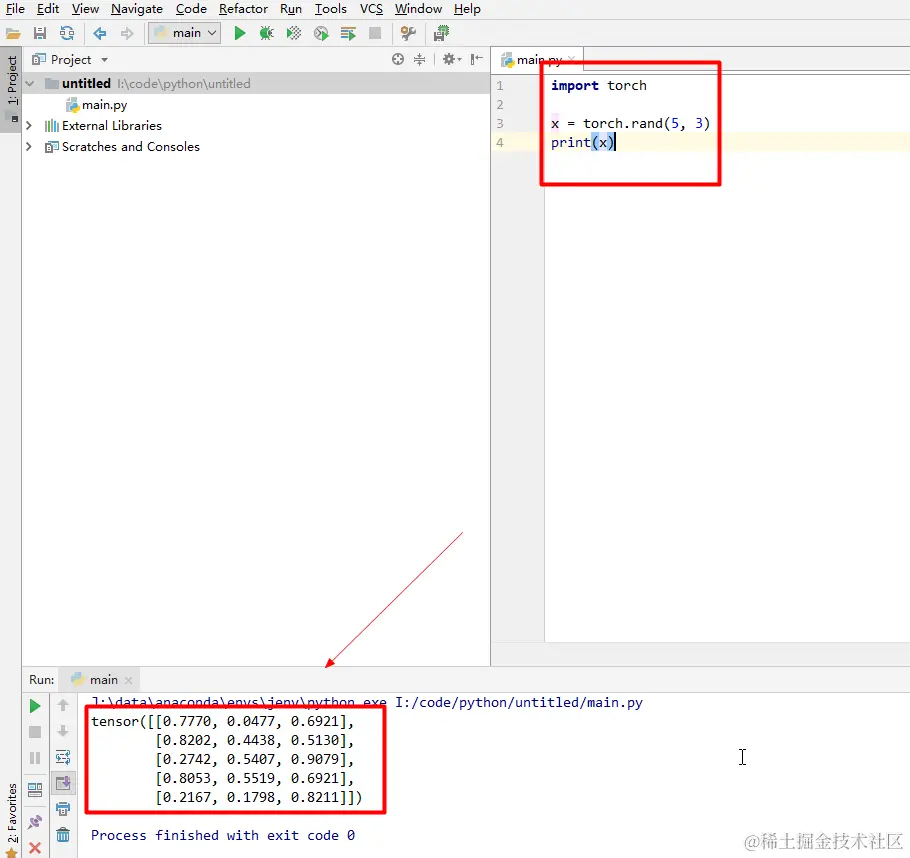
Task: Collapse all in the Project panel
Action: click(420, 59)
